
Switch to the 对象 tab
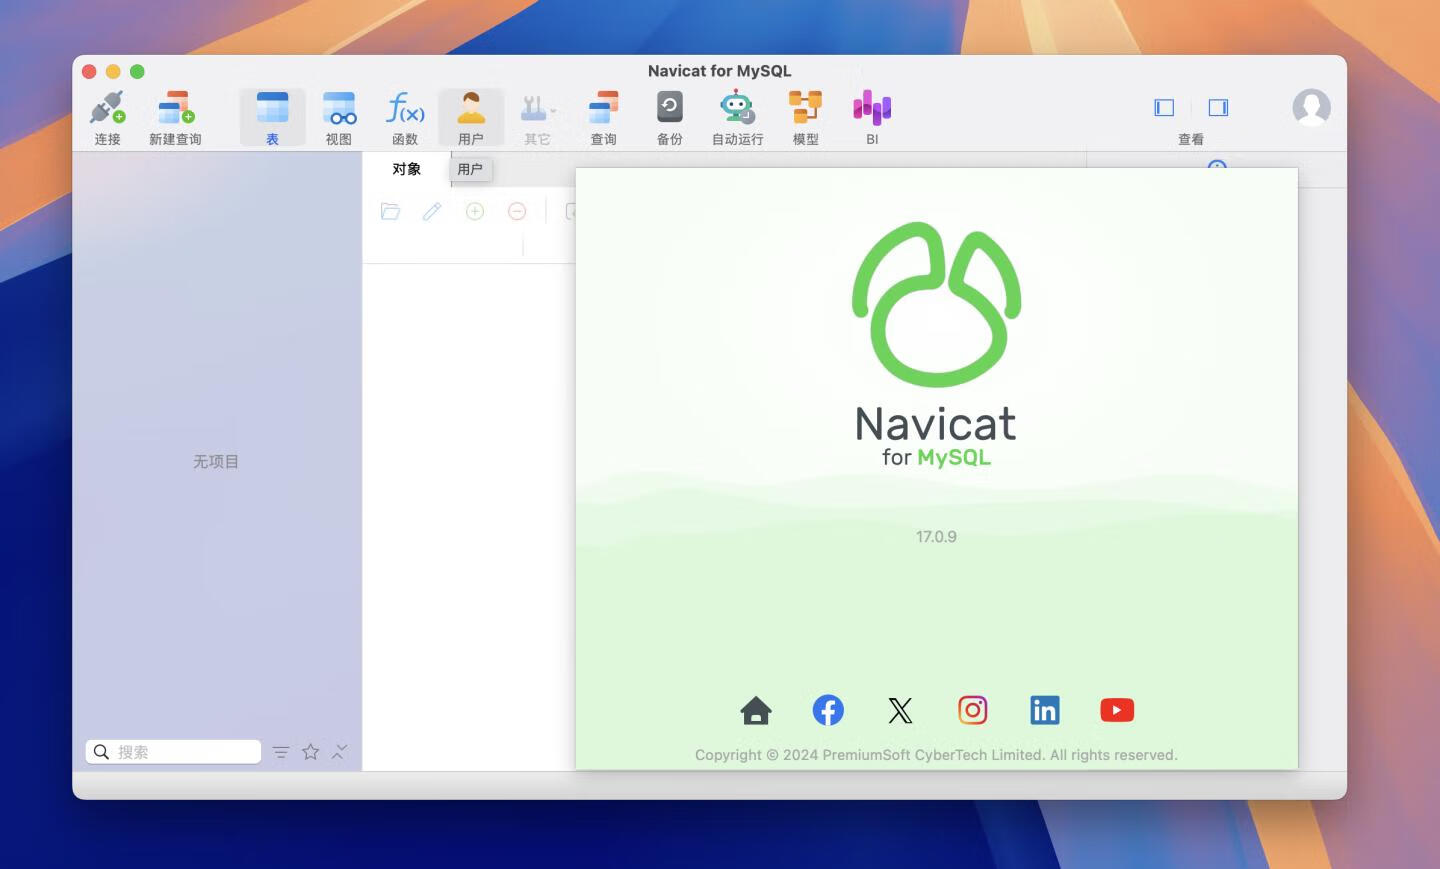click(406, 169)
